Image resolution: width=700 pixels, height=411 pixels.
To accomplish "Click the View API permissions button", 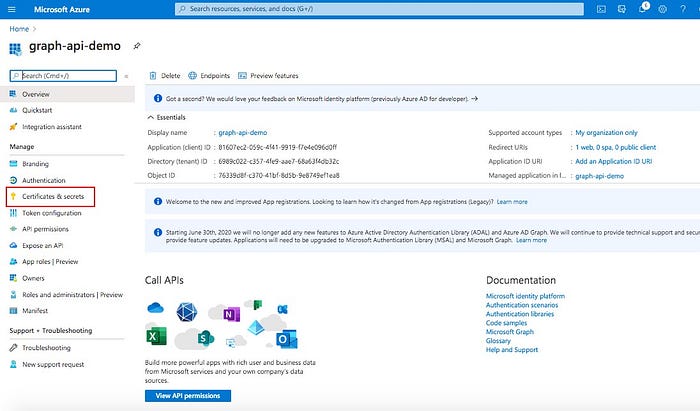I will [188, 396].
